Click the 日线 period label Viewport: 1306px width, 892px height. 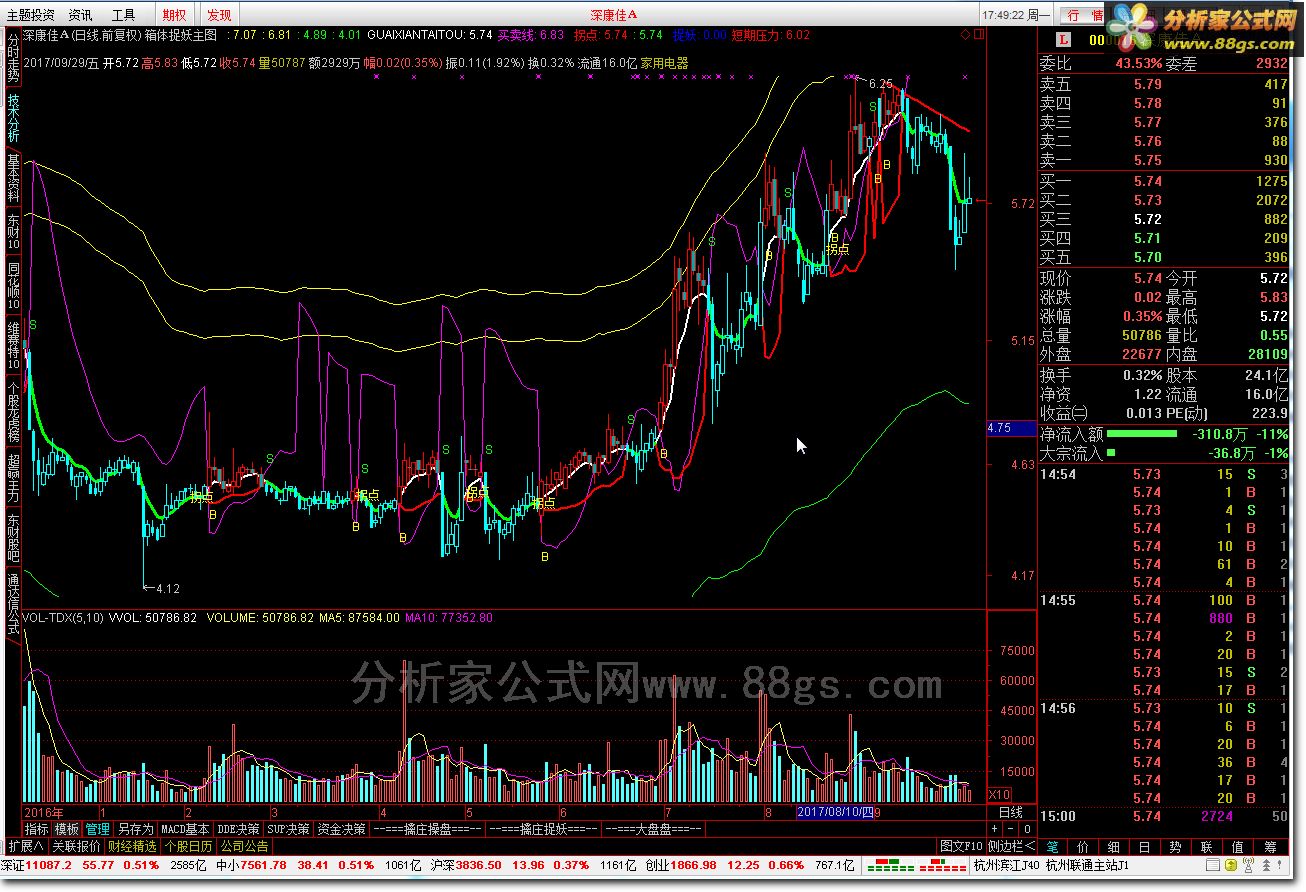[1011, 812]
